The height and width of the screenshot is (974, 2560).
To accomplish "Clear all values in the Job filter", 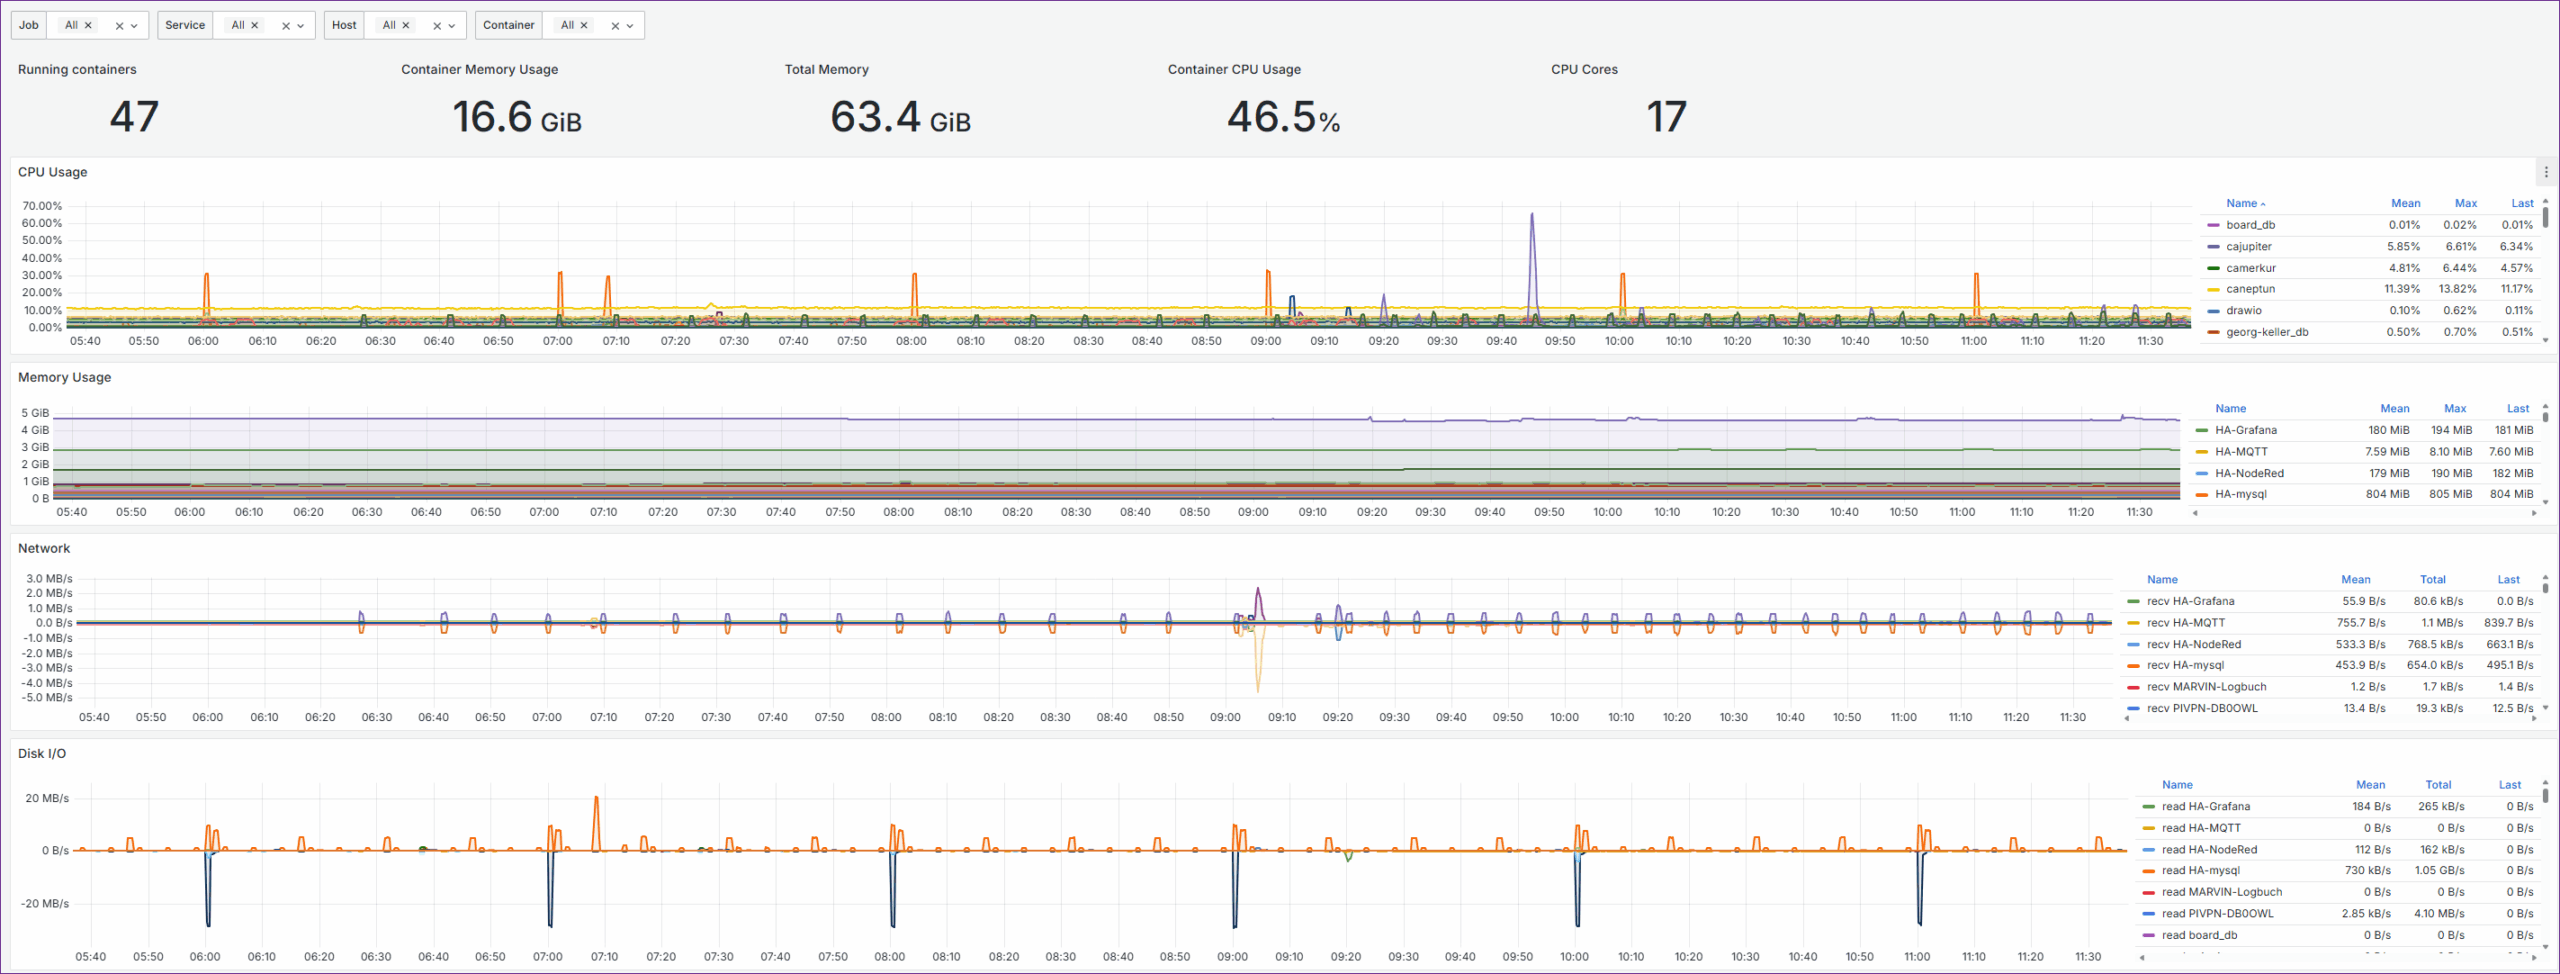I will click(x=119, y=26).
